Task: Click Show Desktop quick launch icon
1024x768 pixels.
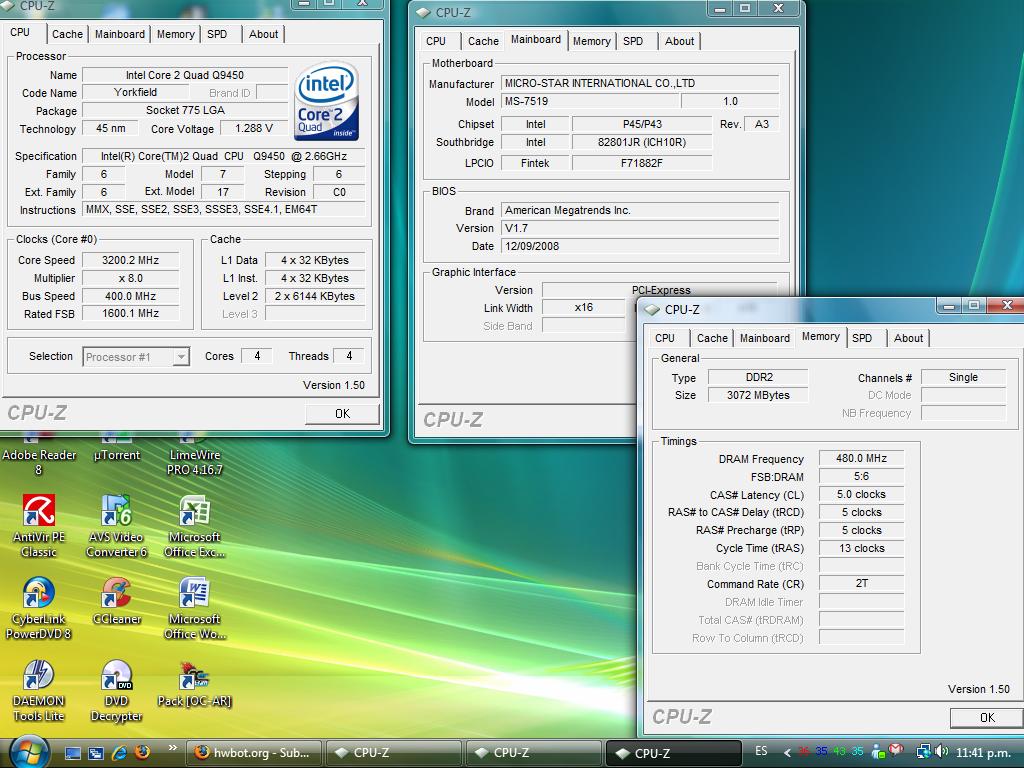Action: coord(72,753)
